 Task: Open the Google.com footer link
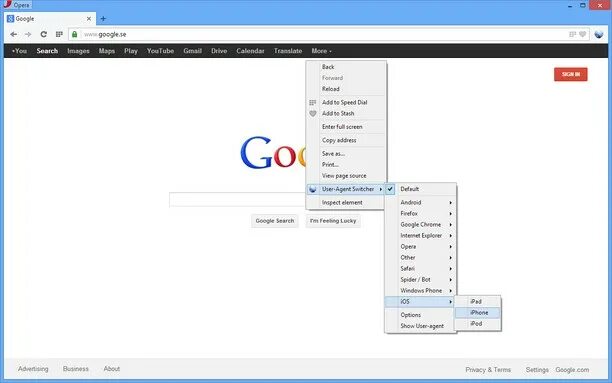coord(572,370)
